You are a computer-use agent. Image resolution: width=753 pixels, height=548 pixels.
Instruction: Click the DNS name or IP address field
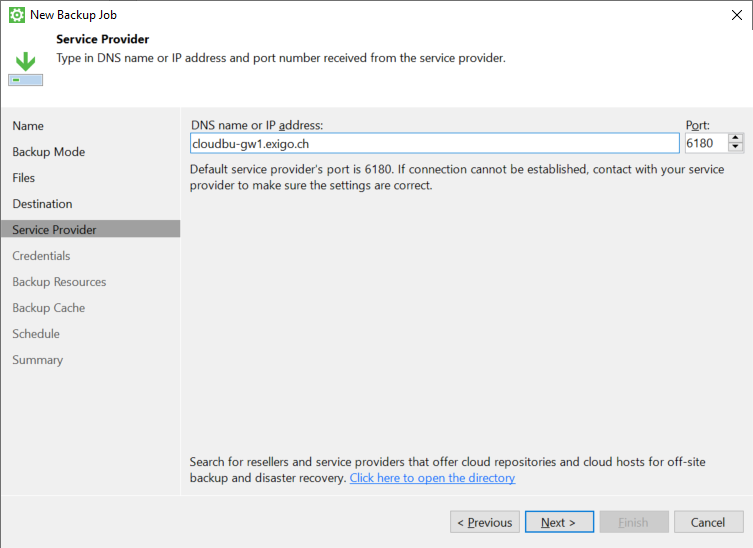click(435, 144)
